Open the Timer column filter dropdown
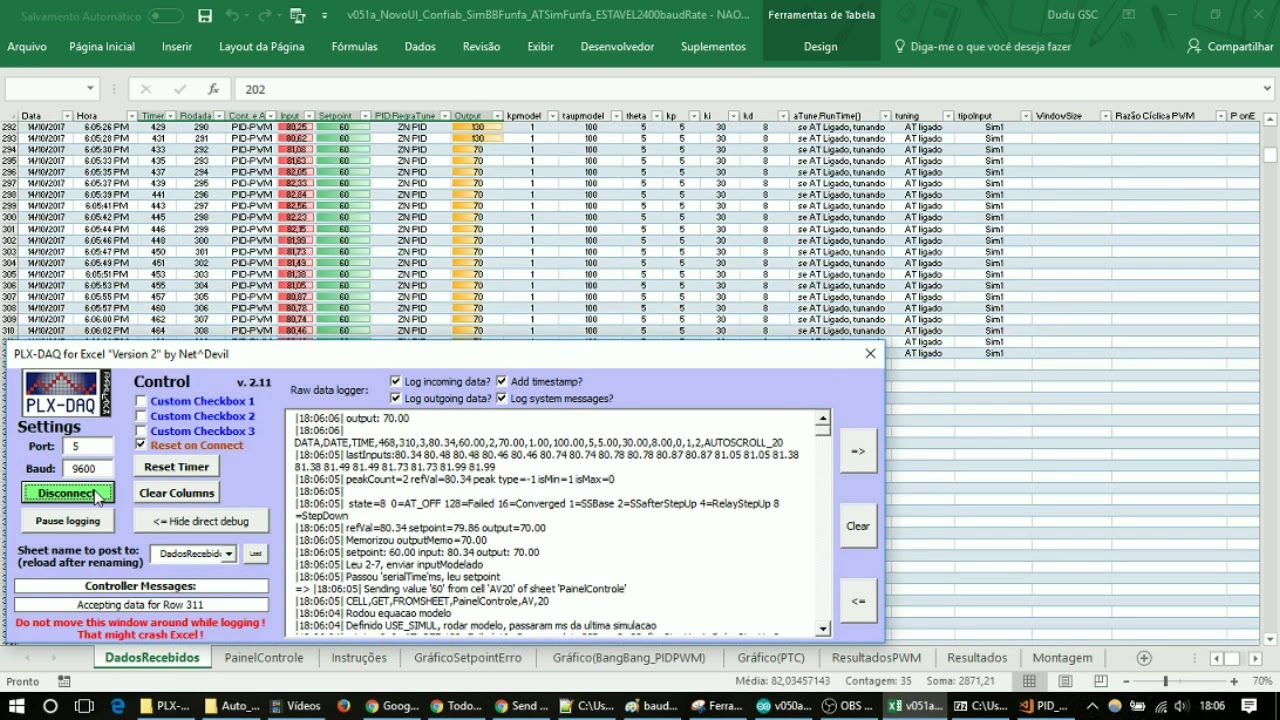The width and height of the screenshot is (1280, 720). coord(171,116)
